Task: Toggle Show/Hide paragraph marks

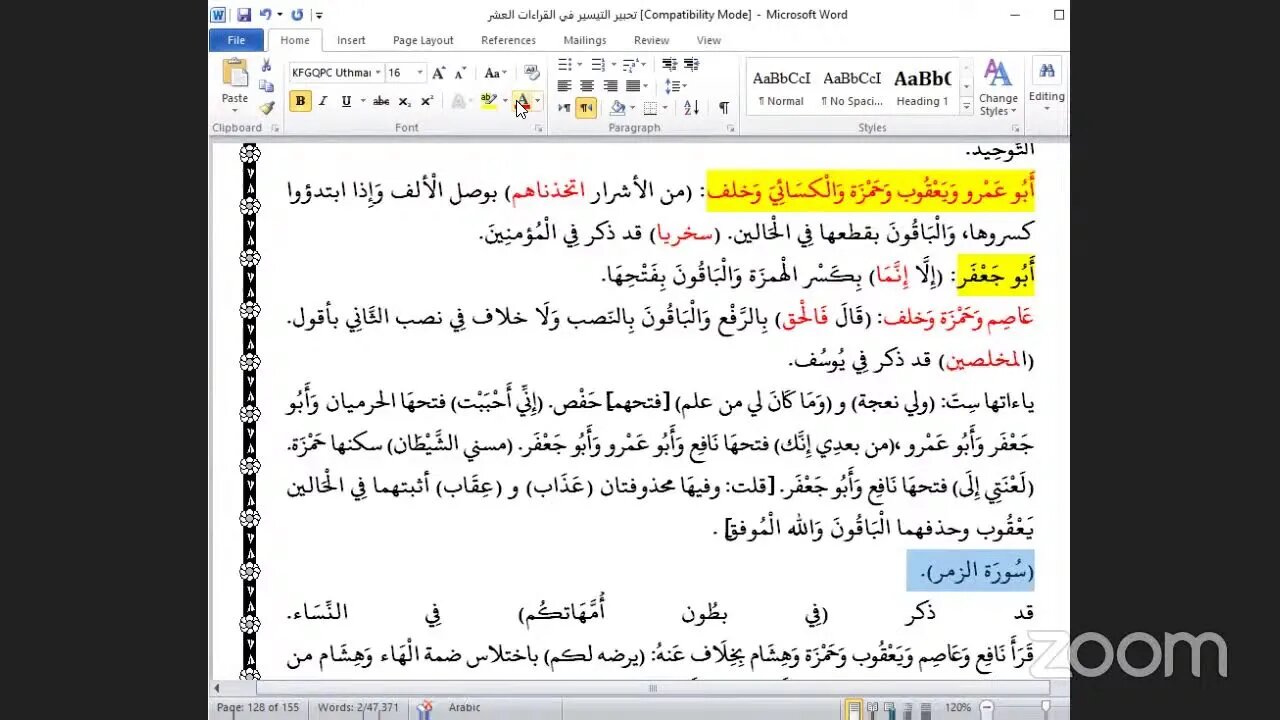Action: pyautogui.click(x=723, y=108)
